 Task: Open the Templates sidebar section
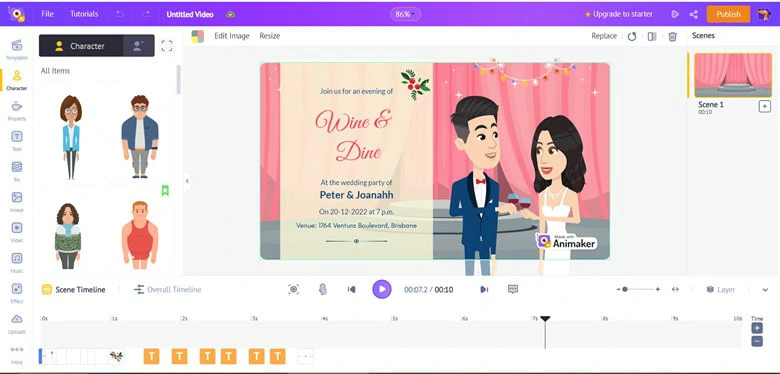pyautogui.click(x=16, y=49)
